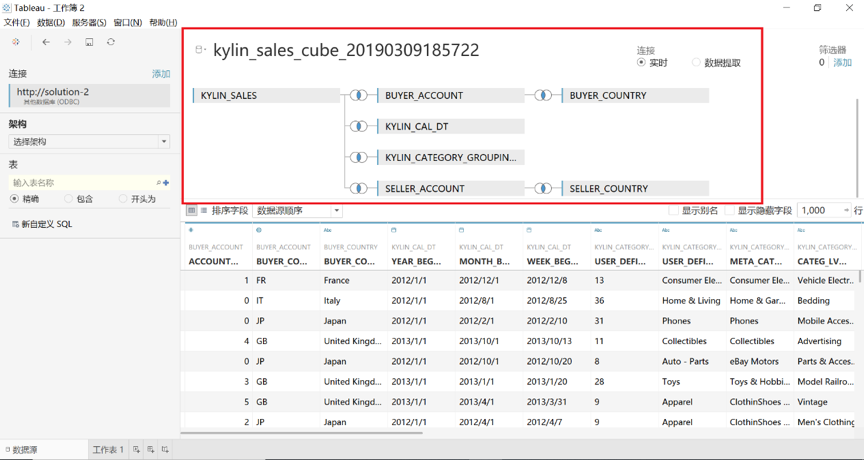Image resolution: width=864 pixels, height=460 pixels.
Task: Click the kylin_sales_cube_20190309185722 title
Action: pos(346,50)
